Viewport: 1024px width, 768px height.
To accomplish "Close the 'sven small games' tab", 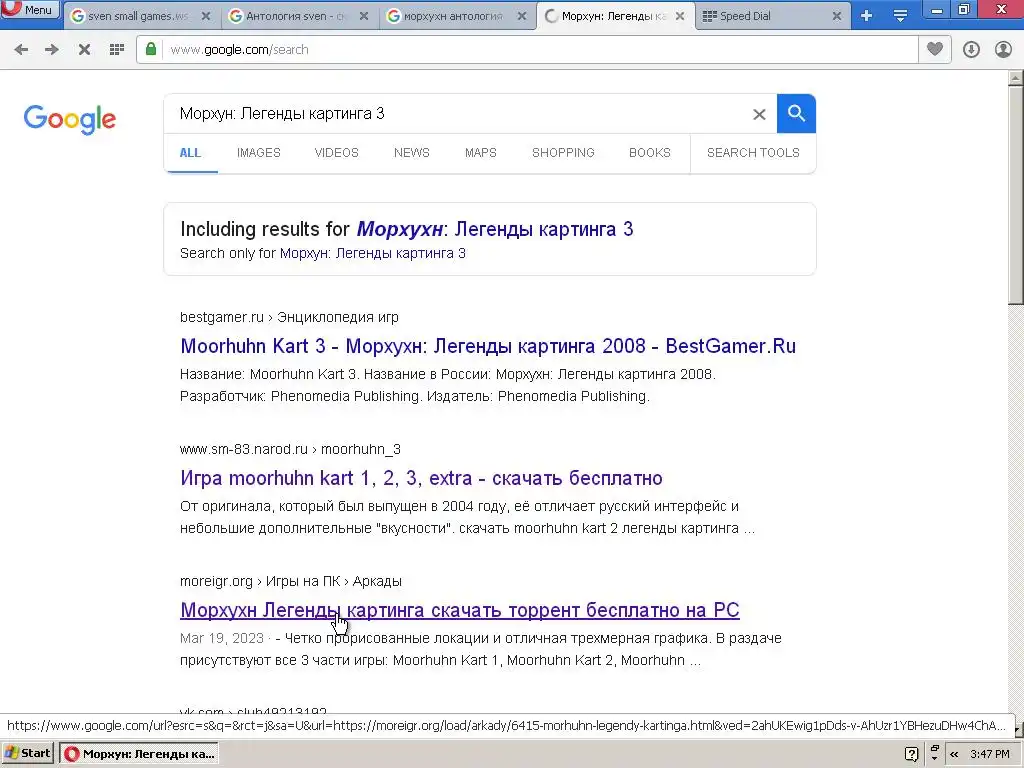I will (x=206, y=16).
